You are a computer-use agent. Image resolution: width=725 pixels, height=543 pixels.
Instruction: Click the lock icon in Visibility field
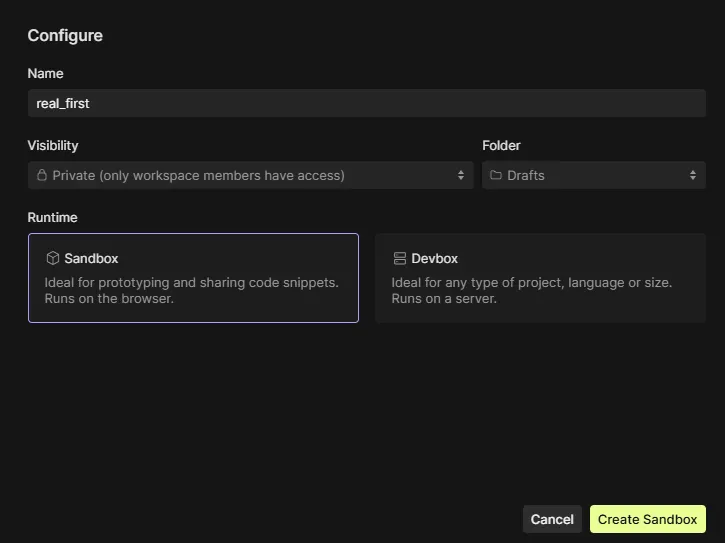[x=42, y=175]
